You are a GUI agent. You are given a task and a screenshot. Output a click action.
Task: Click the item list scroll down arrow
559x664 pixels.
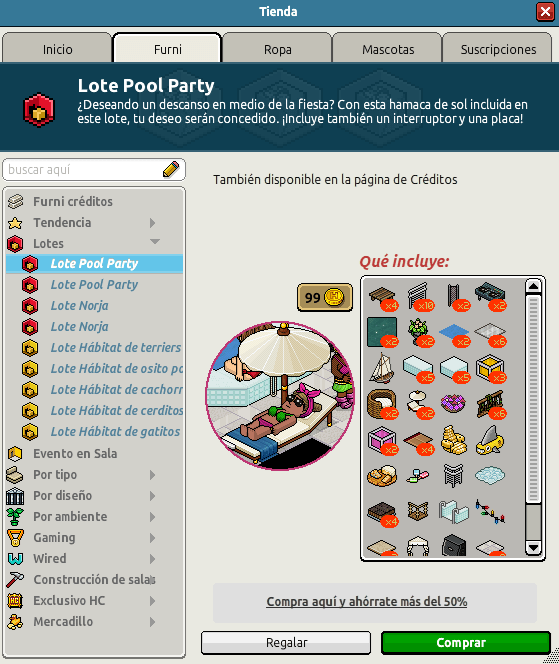(x=533, y=548)
